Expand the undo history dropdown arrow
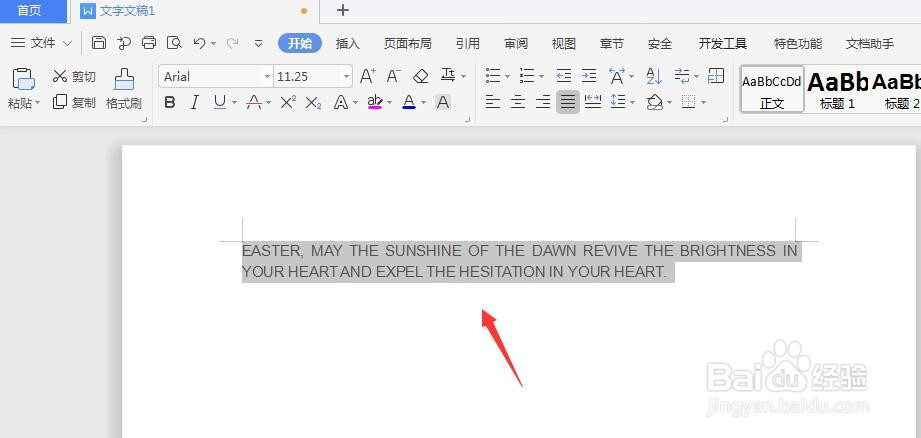This screenshot has width=921, height=438. click(x=213, y=43)
